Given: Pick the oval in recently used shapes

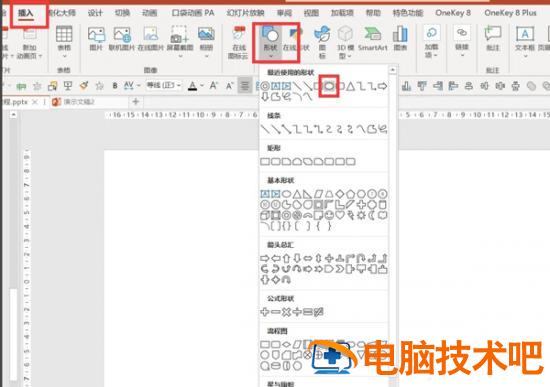Looking at the screenshot, I should (329, 86).
